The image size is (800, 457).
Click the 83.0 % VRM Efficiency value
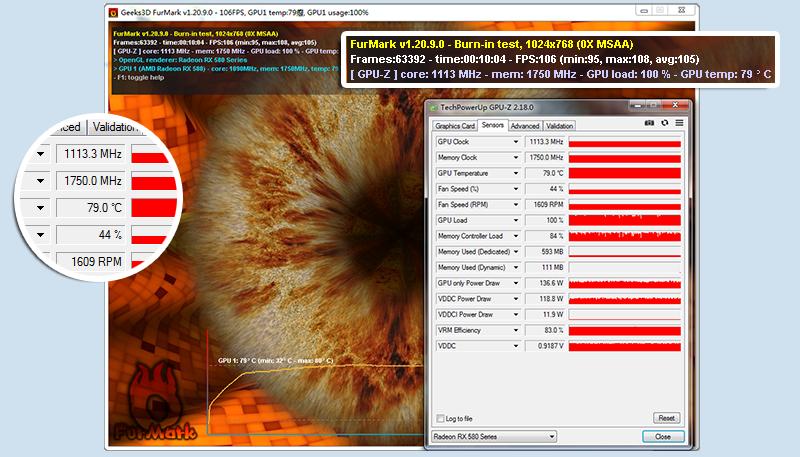coord(545,331)
